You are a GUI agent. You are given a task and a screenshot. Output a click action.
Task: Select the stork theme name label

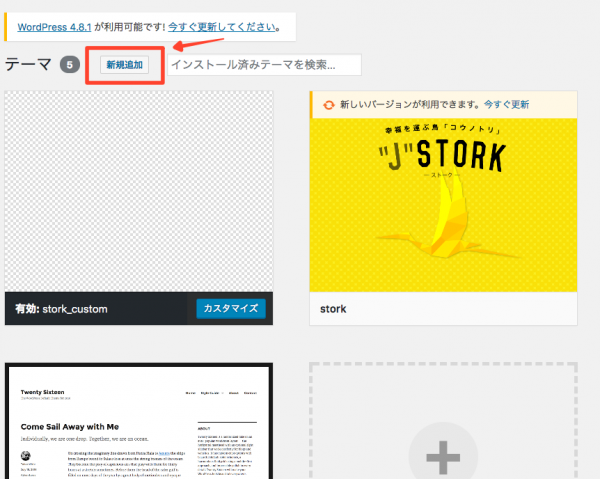[333, 309]
